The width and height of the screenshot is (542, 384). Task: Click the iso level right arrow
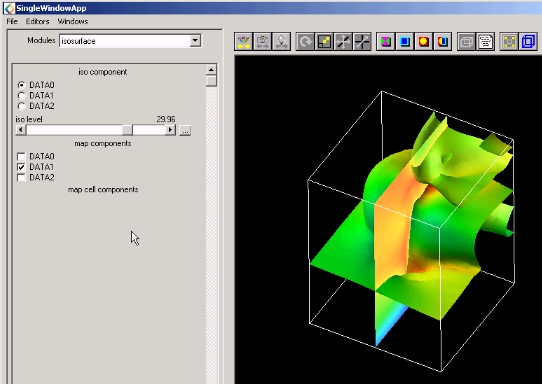[x=170, y=130]
